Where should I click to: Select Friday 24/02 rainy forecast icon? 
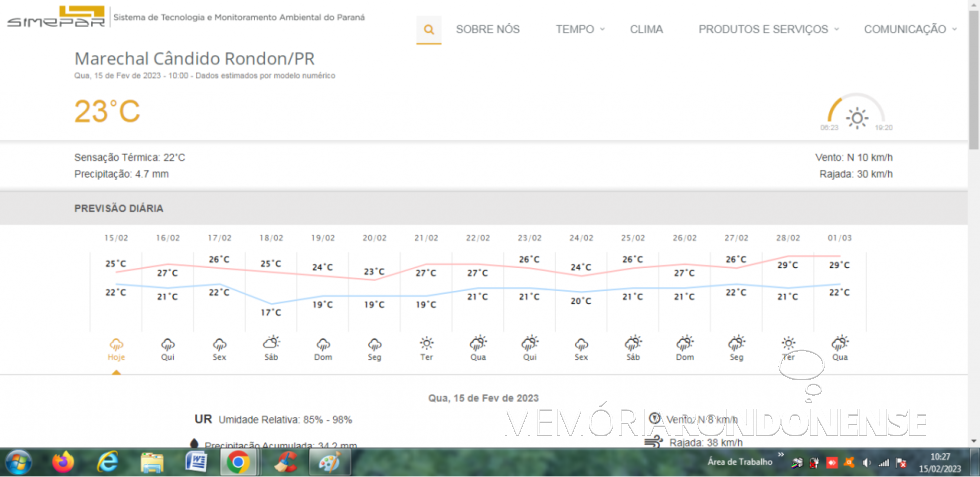581,343
